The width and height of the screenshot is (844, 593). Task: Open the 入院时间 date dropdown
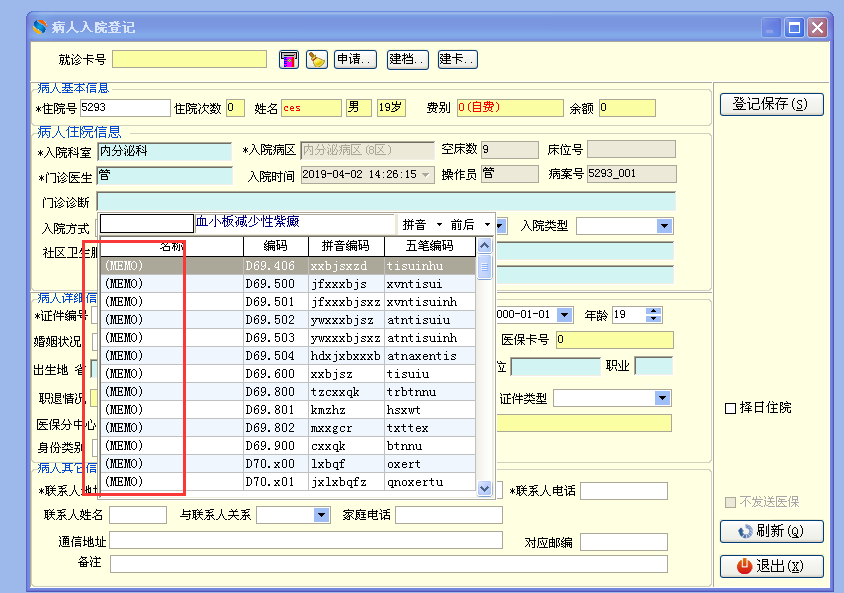426,175
